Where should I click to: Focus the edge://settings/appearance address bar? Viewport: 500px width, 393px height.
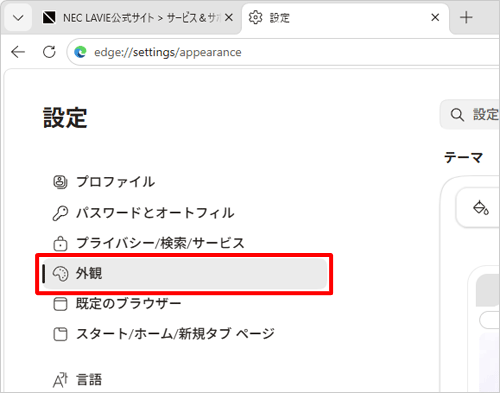283,52
